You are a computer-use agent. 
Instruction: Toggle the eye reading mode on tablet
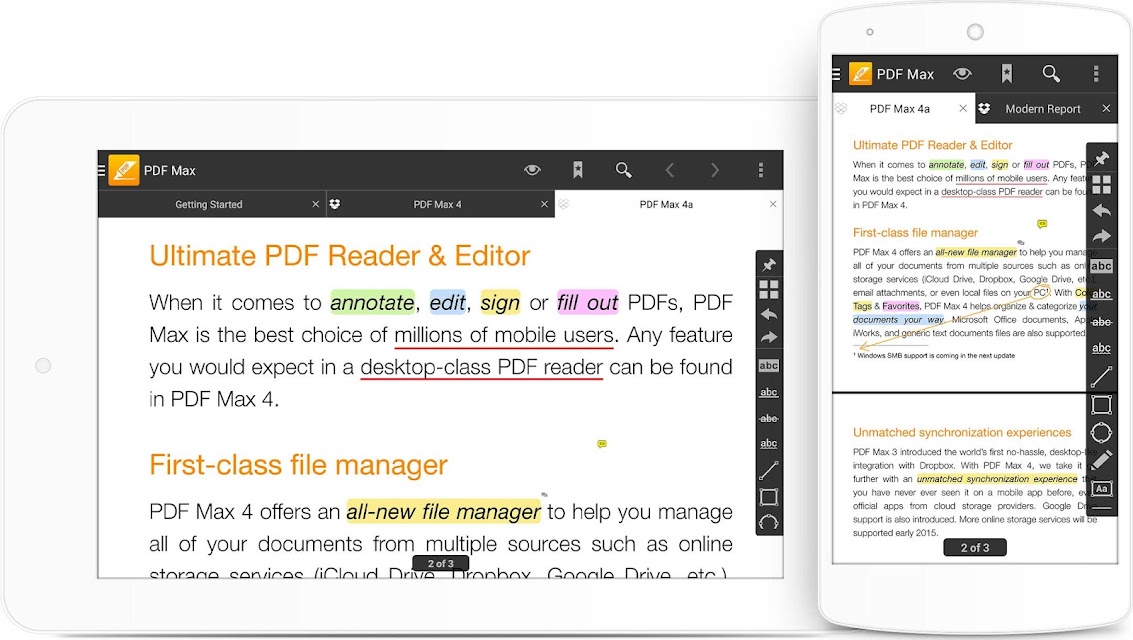tap(533, 170)
